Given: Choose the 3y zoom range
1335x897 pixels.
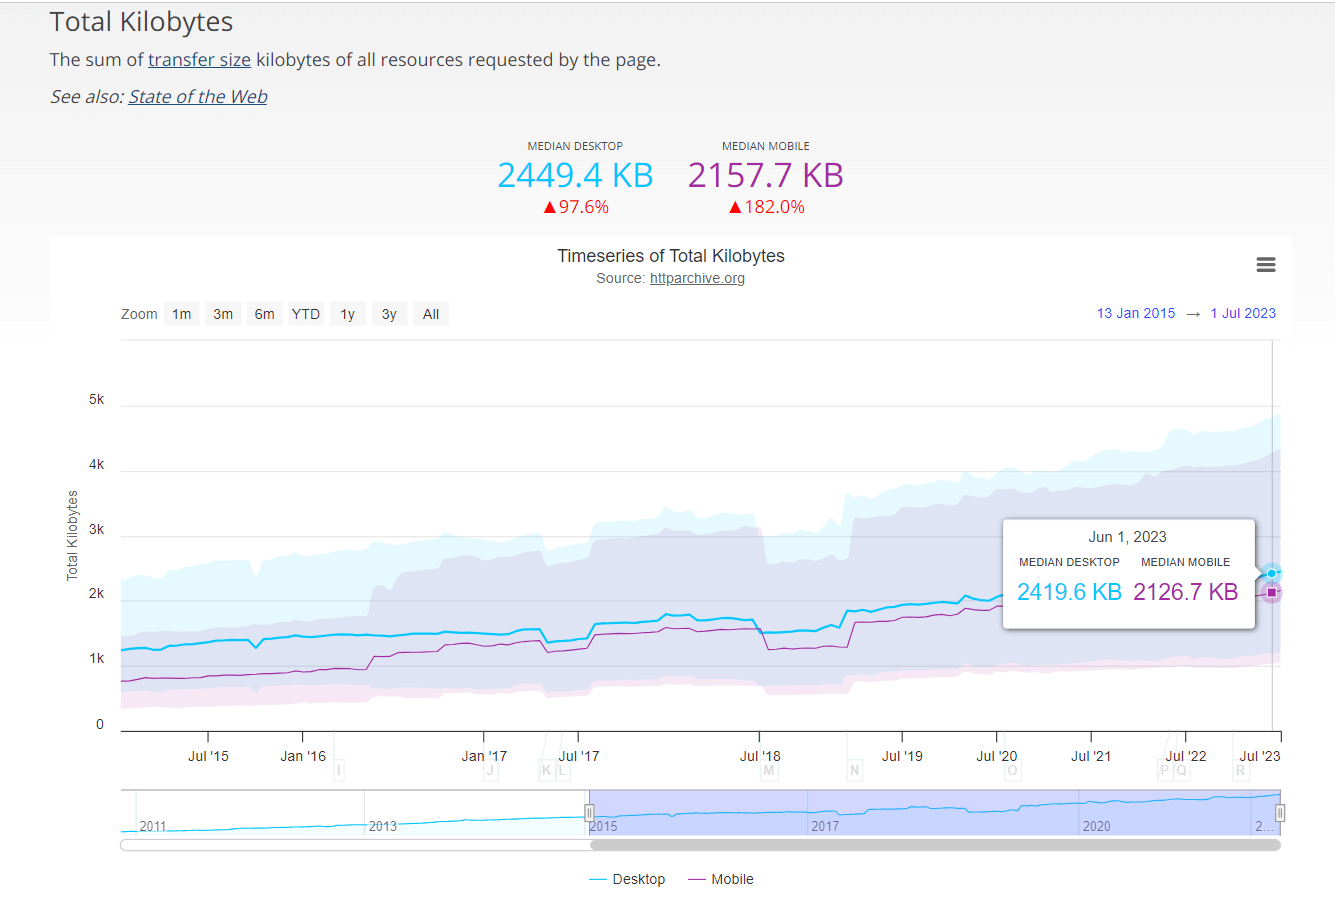Looking at the screenshot, I should point(389,314).
